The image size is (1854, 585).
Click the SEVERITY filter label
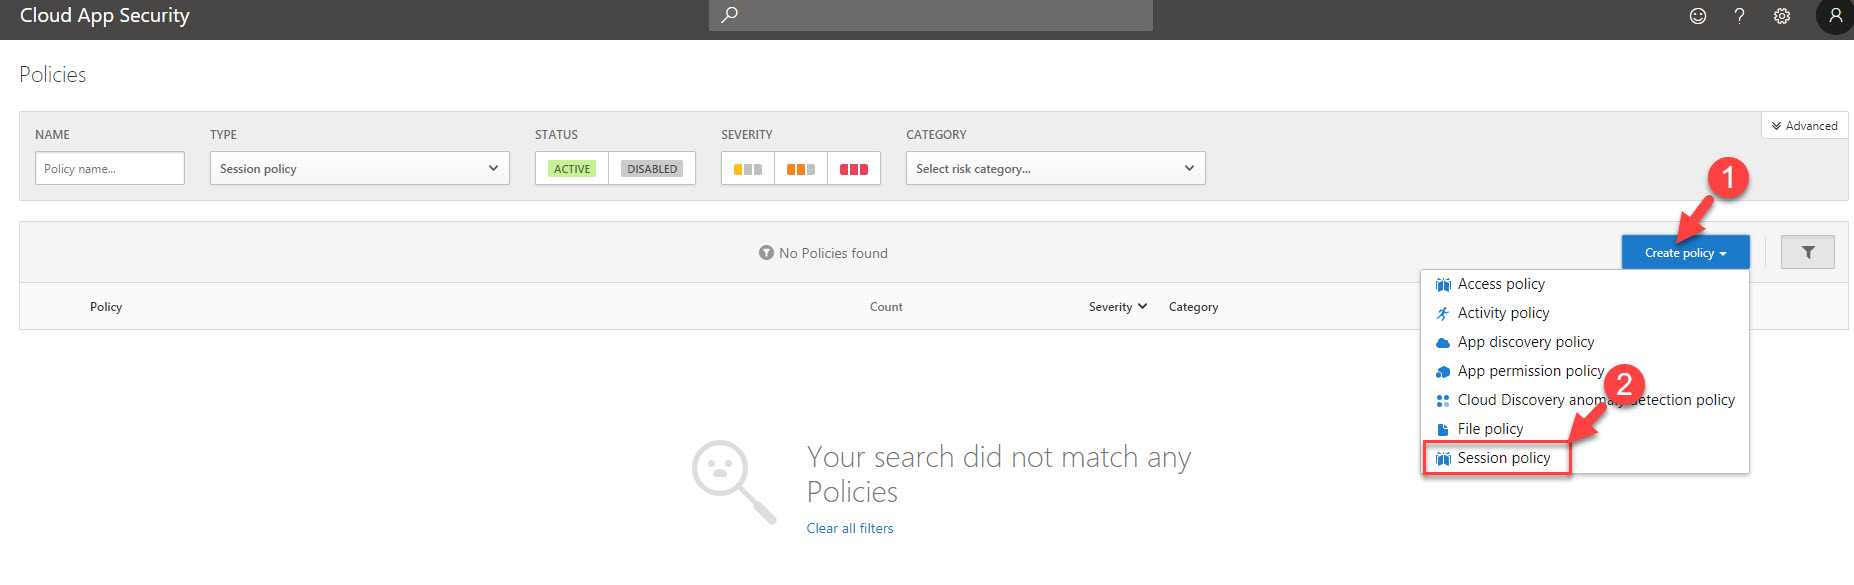(747, 135)
